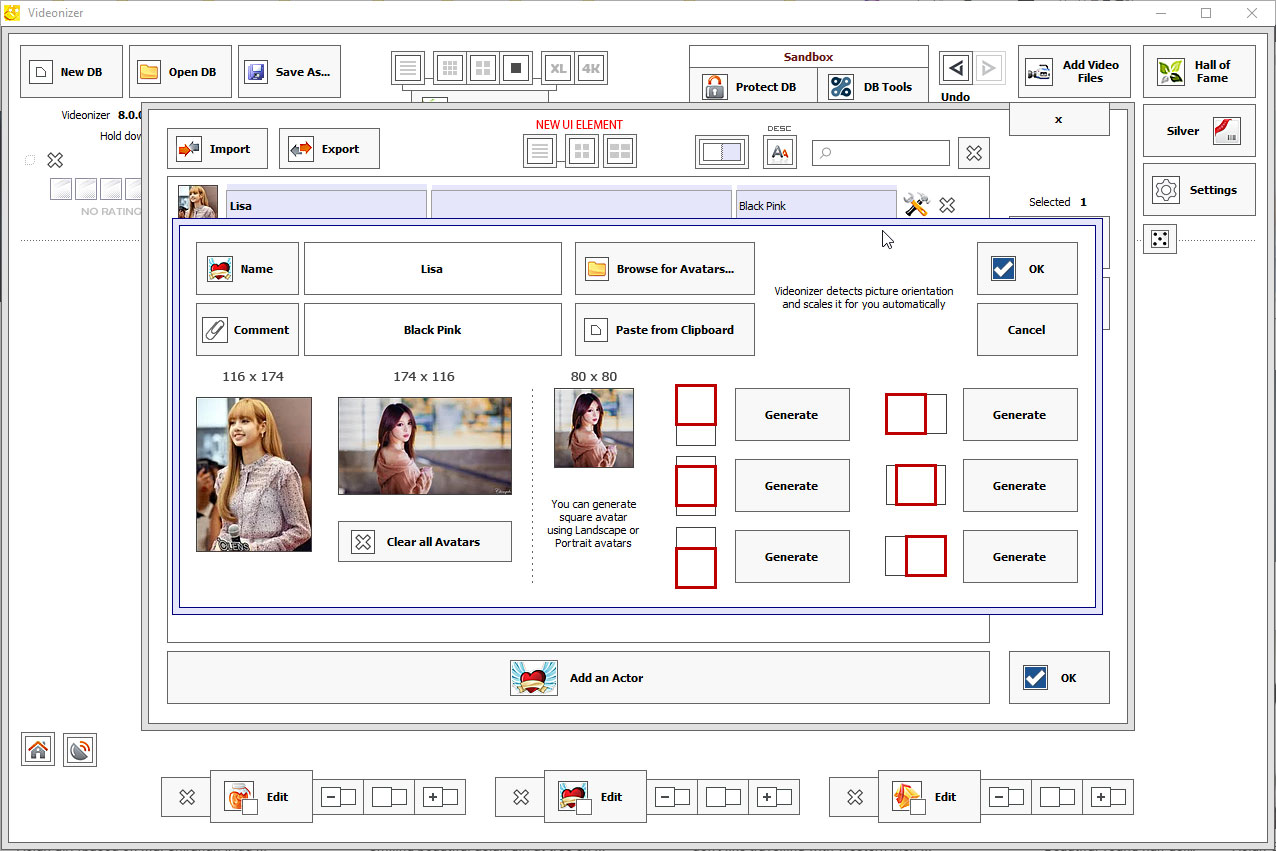Screen dimensions: 1276x851
Task: Select the 116 x 174 portrait avatar
Action: pos(254,474)
